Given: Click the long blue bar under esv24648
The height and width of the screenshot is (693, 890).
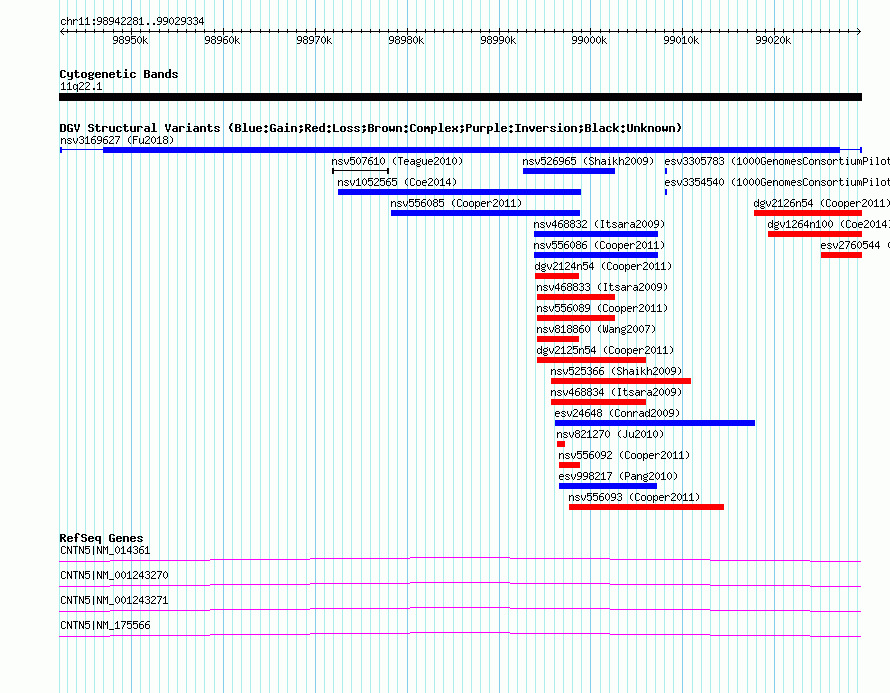Looking at the screenshot, I should click(x=655, y=423).
